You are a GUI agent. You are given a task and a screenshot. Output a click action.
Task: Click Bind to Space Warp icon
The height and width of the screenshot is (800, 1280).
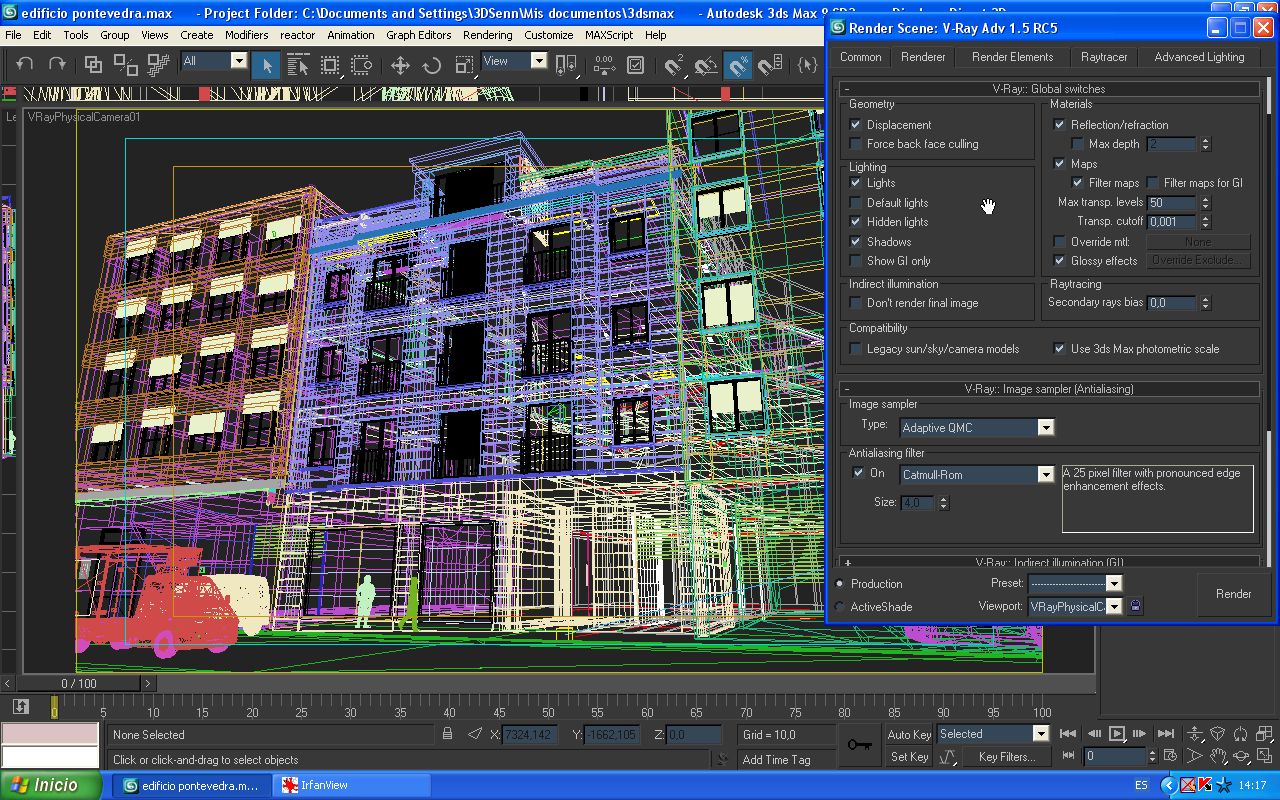(x=158, y=65)
